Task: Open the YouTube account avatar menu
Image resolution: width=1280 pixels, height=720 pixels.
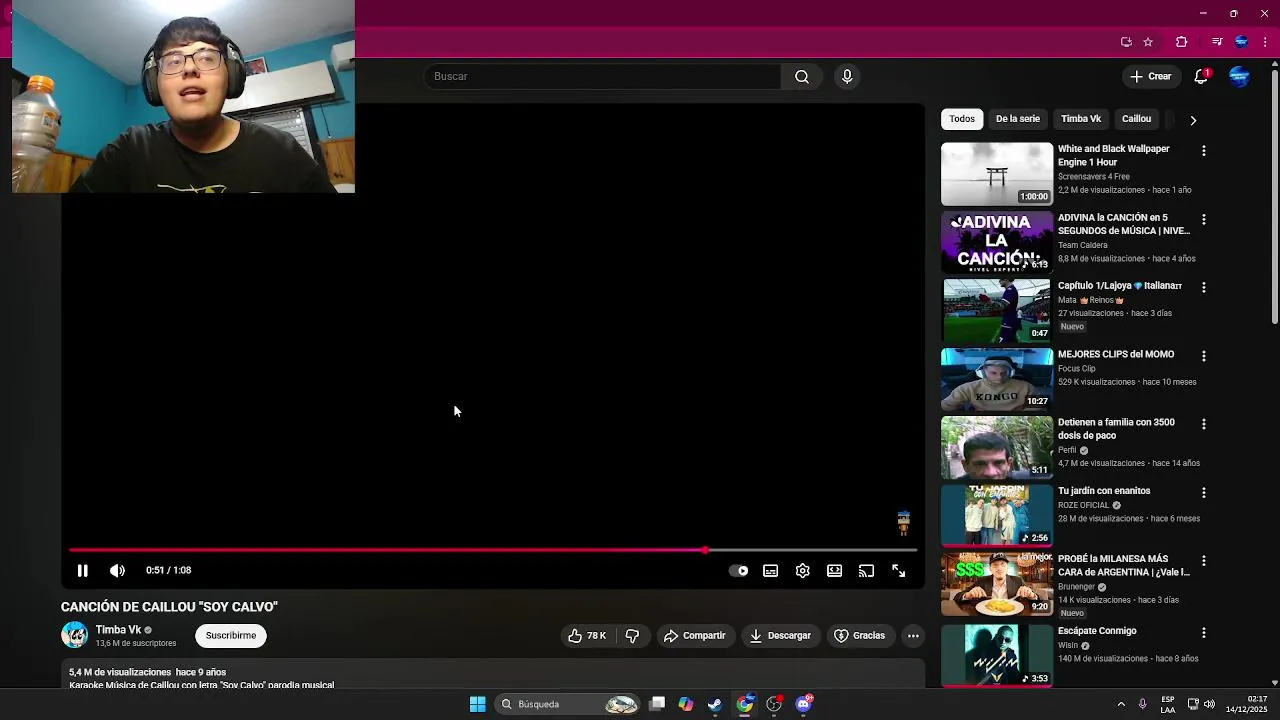Action: pos(1239,76)
